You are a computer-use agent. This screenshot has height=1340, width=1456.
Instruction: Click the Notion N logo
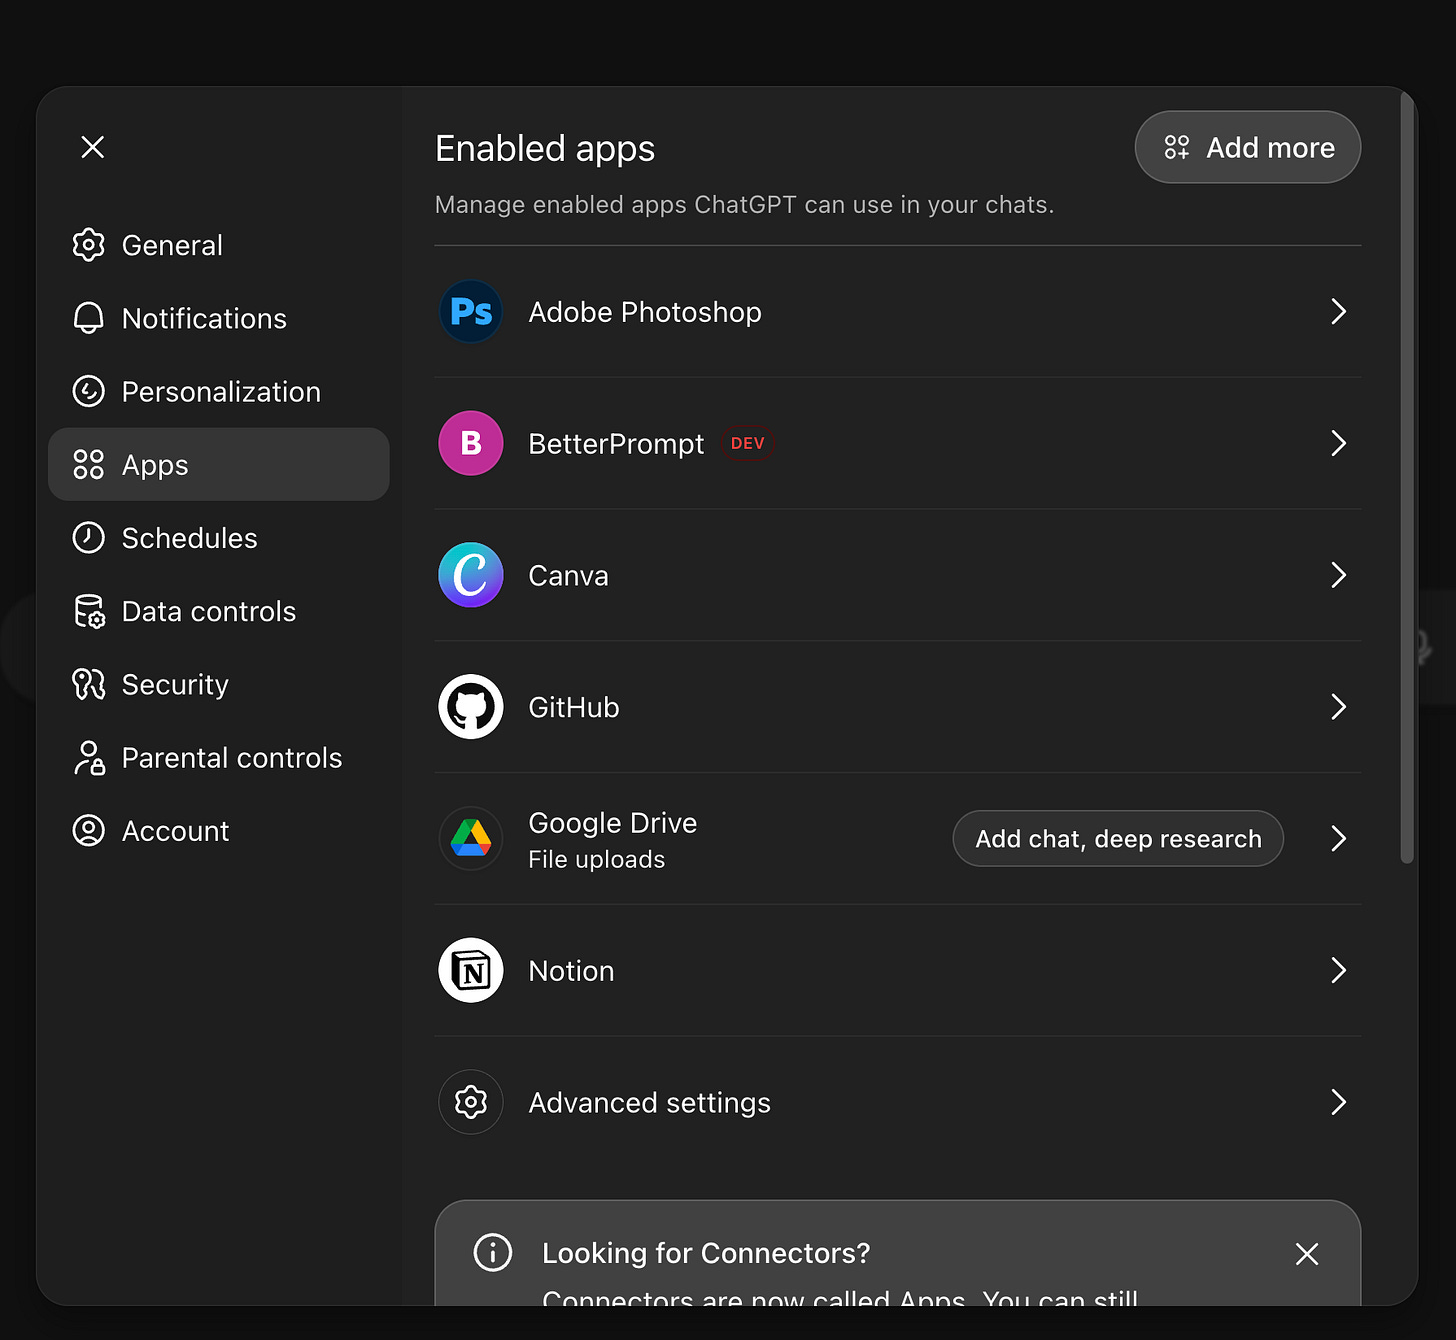point(471,970)
